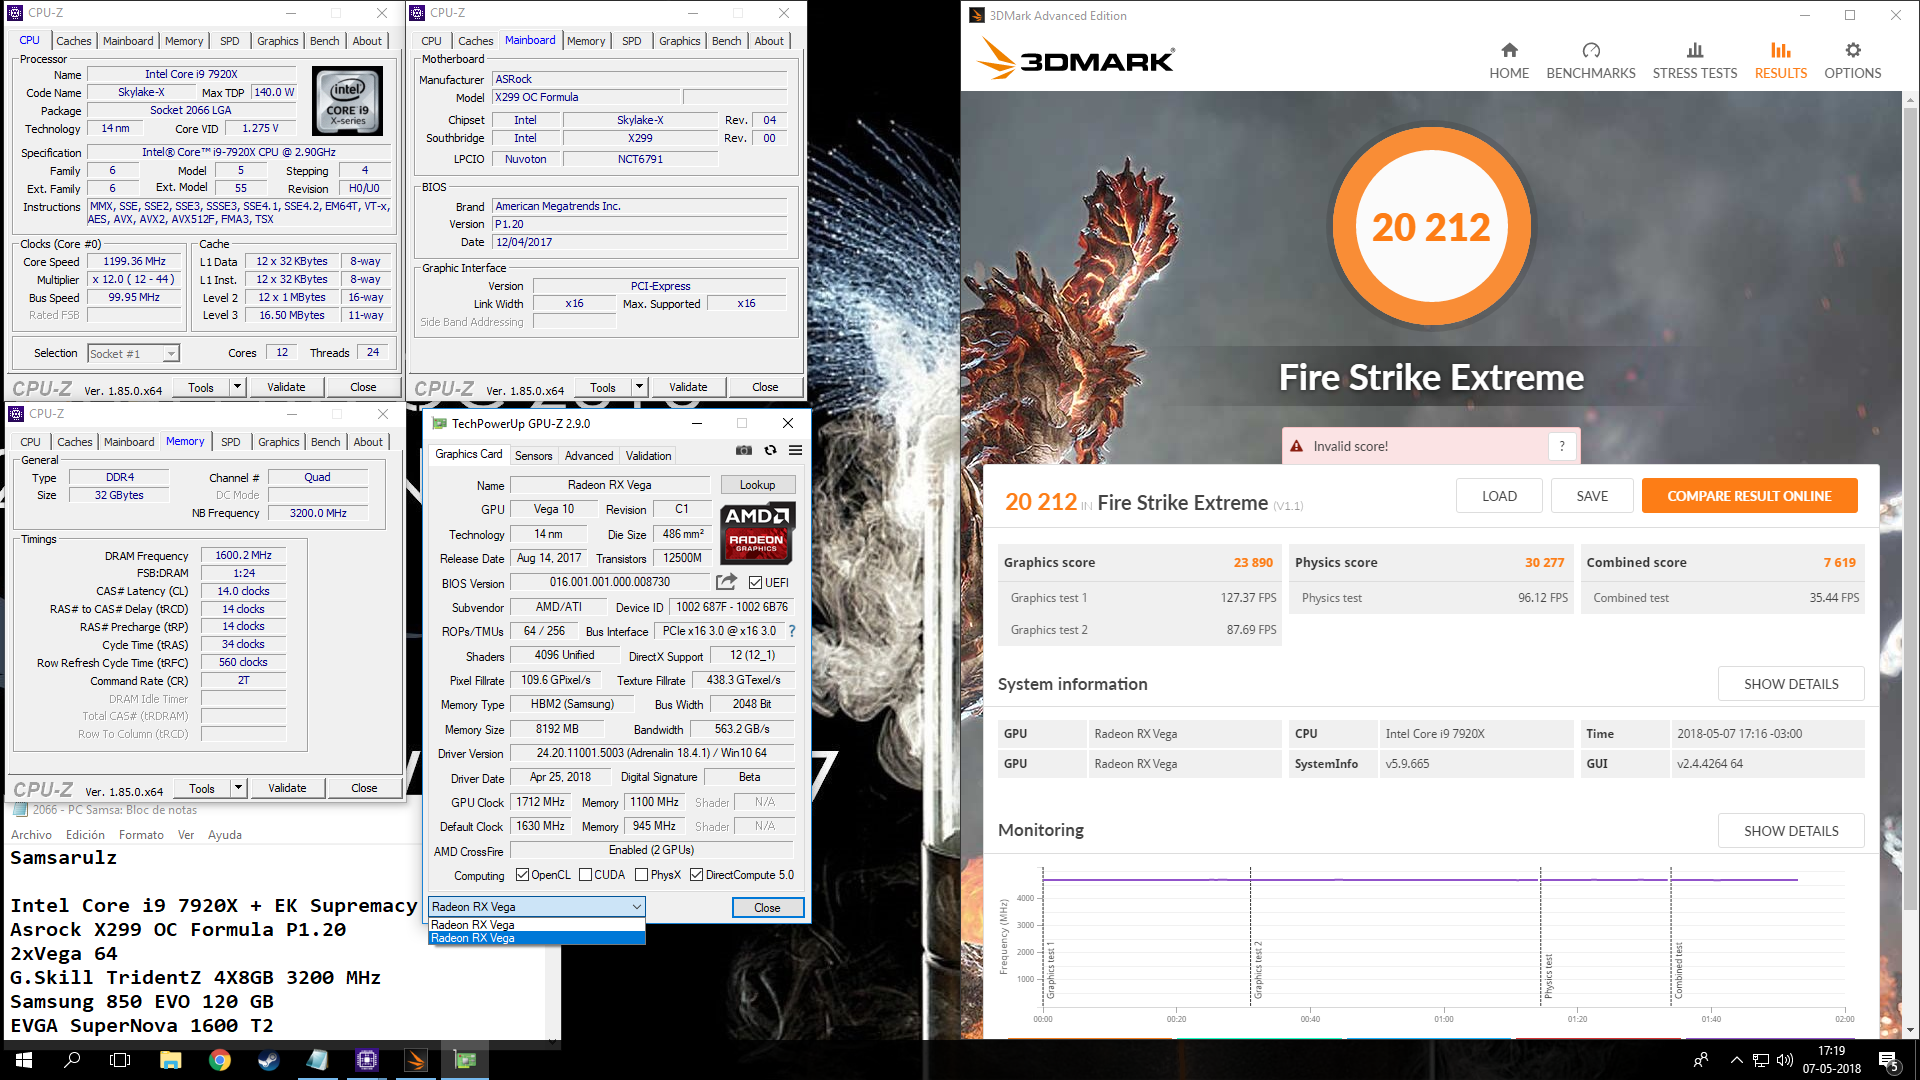Viewport: 1920px width, 1080px height.
Task: Expand Tools dropdown arrow in CPU-Z CPU window
Action: pos(237,387)
